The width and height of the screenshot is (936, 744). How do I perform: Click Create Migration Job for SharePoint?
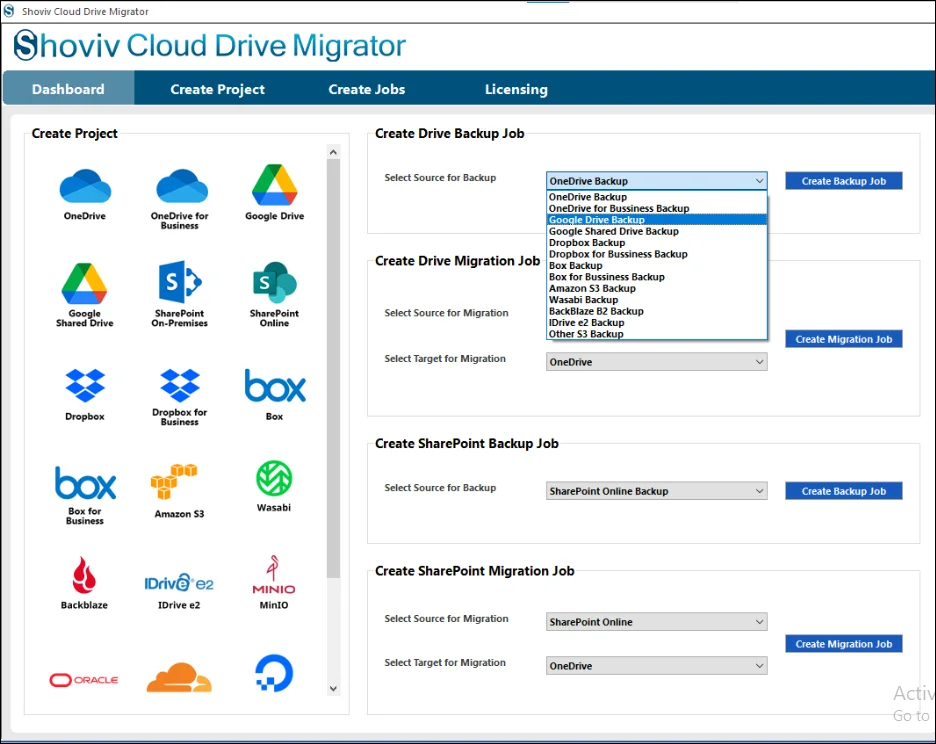[843, 644]
